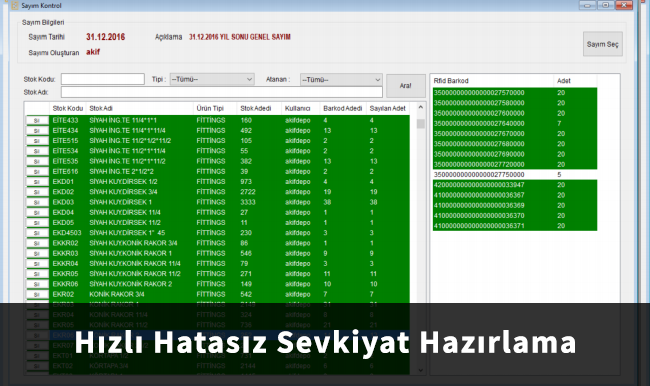Viewport: 650px width, 386px height.
Task: Click the stock list scrollbar thumb
Action: tap(420, 124)
